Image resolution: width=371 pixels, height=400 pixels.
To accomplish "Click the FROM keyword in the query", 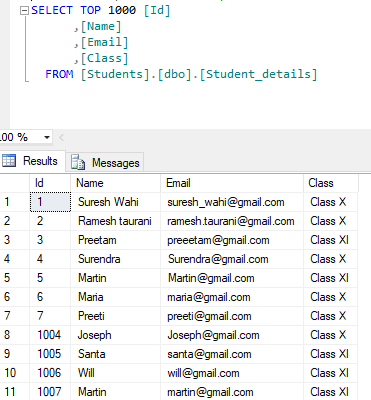I will tap(59, 74).
